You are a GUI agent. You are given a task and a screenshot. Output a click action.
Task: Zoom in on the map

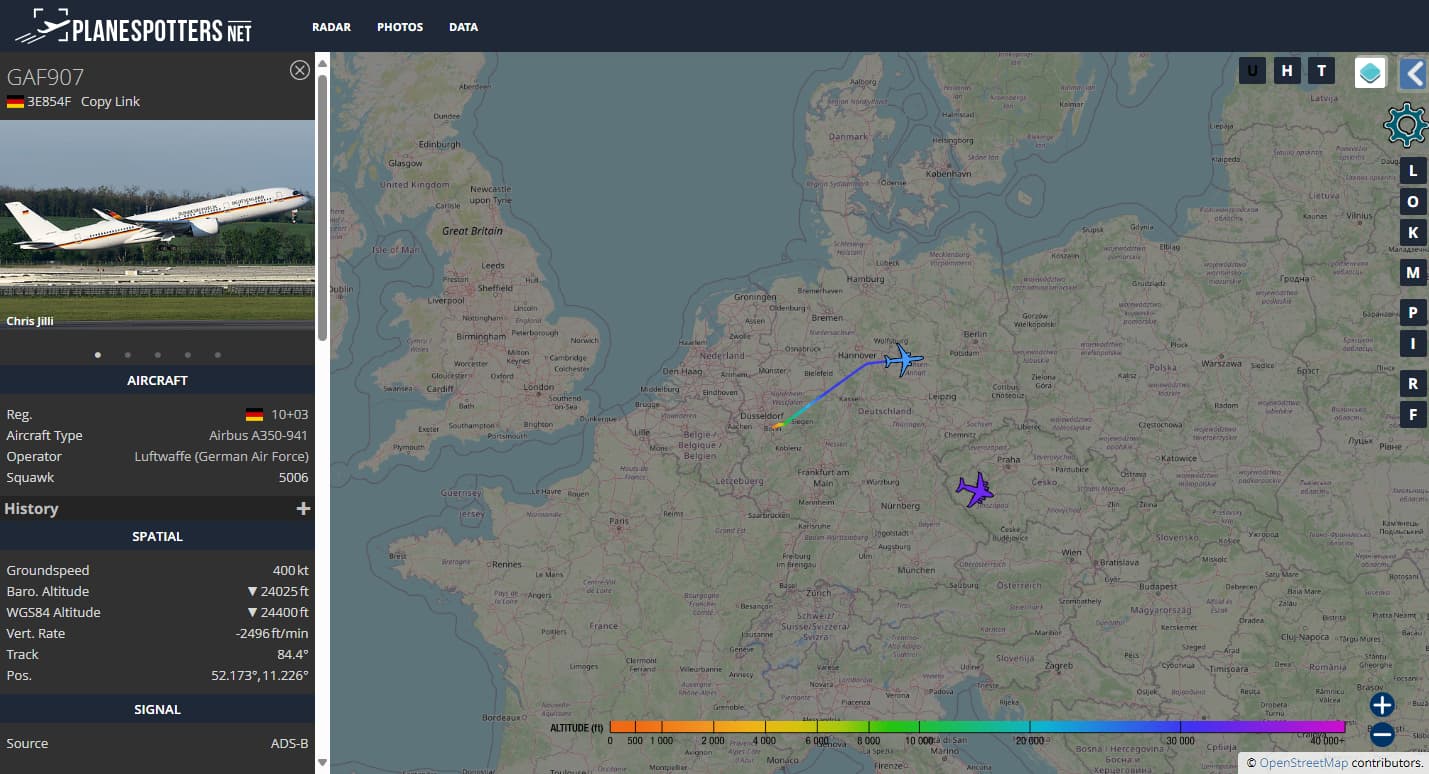tap(1382, 704)
